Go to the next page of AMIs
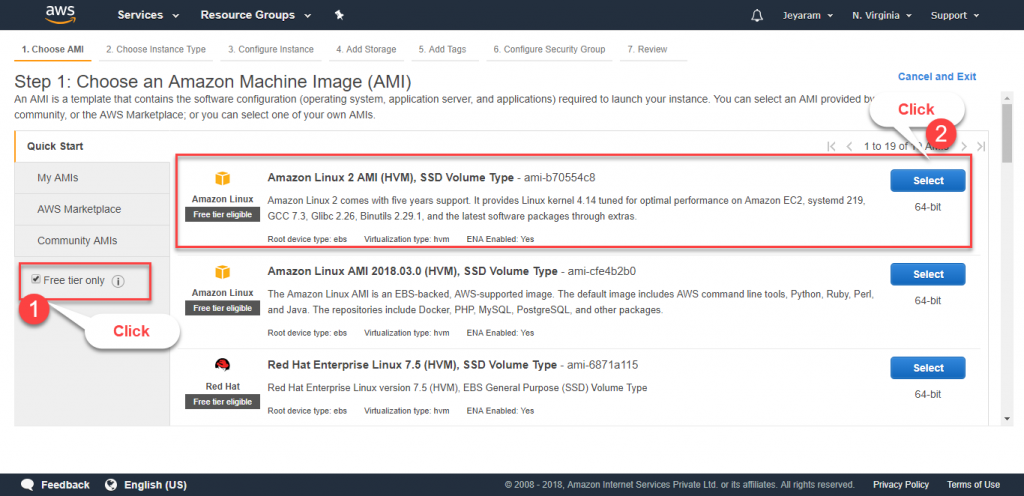 coord(964,146)
